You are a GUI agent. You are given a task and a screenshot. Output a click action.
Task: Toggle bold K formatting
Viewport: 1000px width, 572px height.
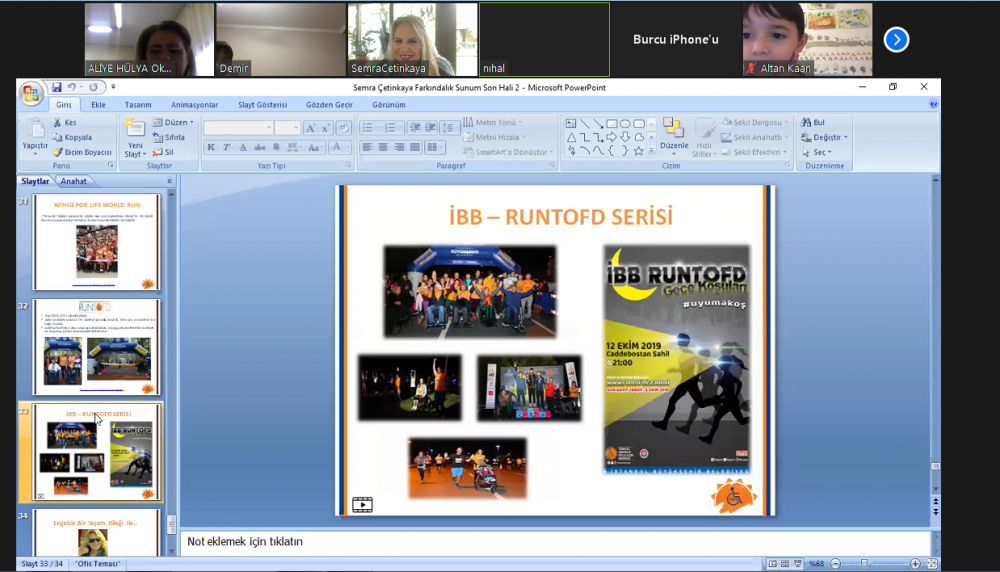pos(211,147)
